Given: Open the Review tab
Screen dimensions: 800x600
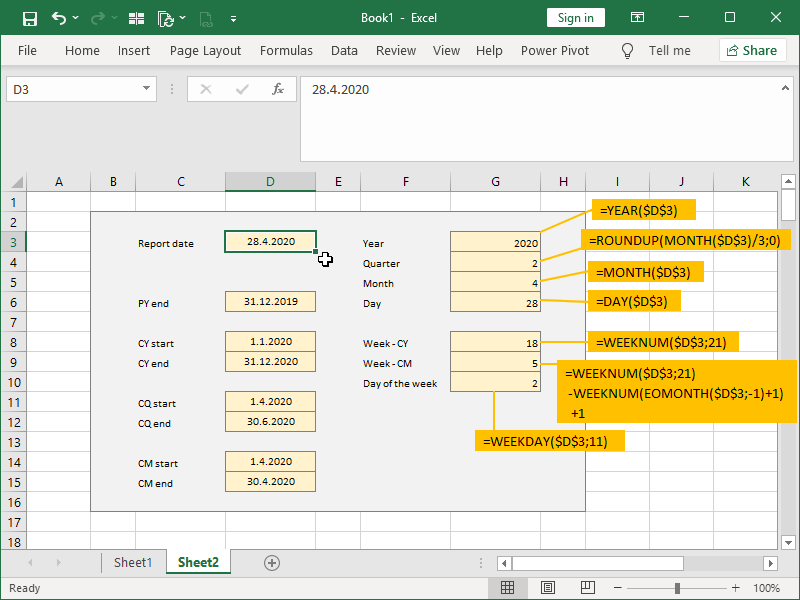Looking at the screenshot, I should [x=396, y=51].
